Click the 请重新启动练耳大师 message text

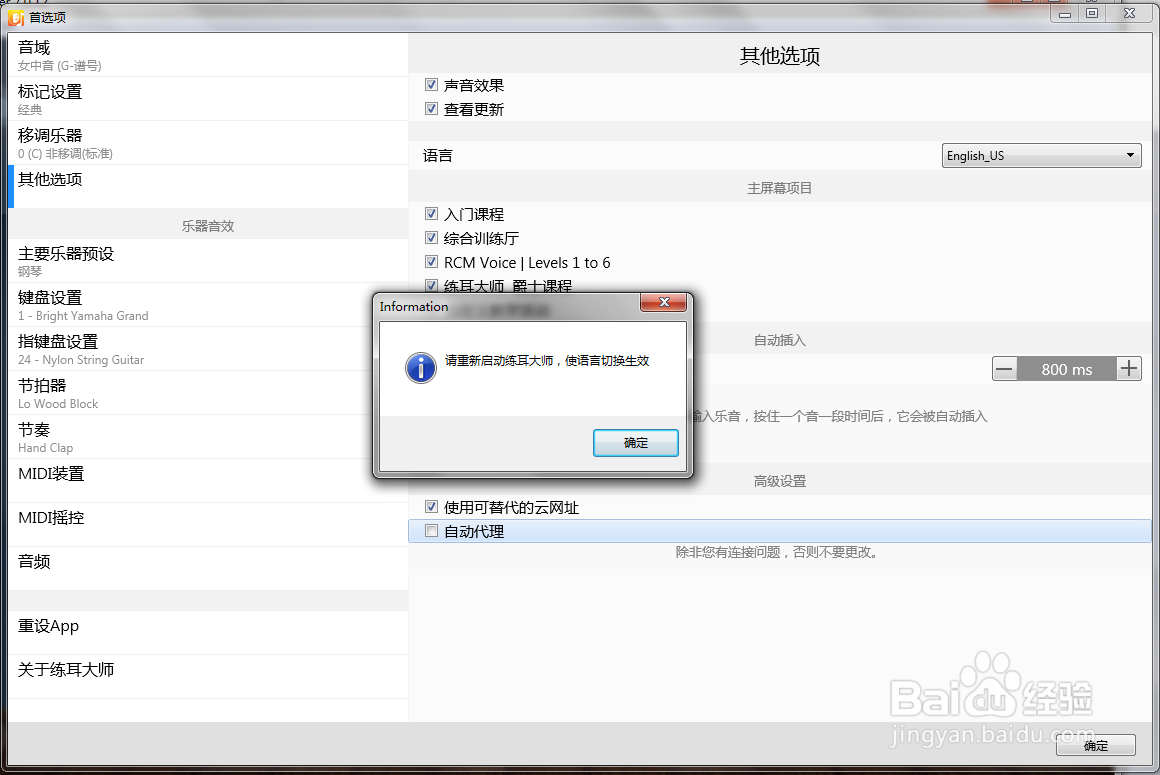[547, 361]
